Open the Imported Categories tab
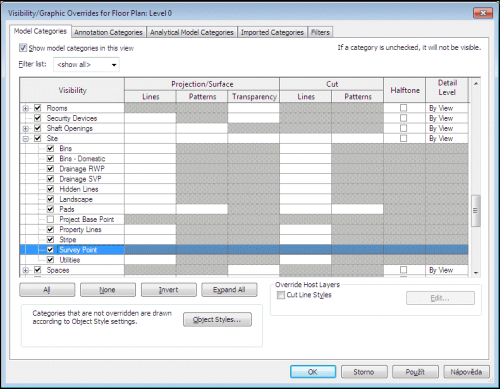This screenshot has height=389, width=500. pyautogui.click(x=272, y=32)
